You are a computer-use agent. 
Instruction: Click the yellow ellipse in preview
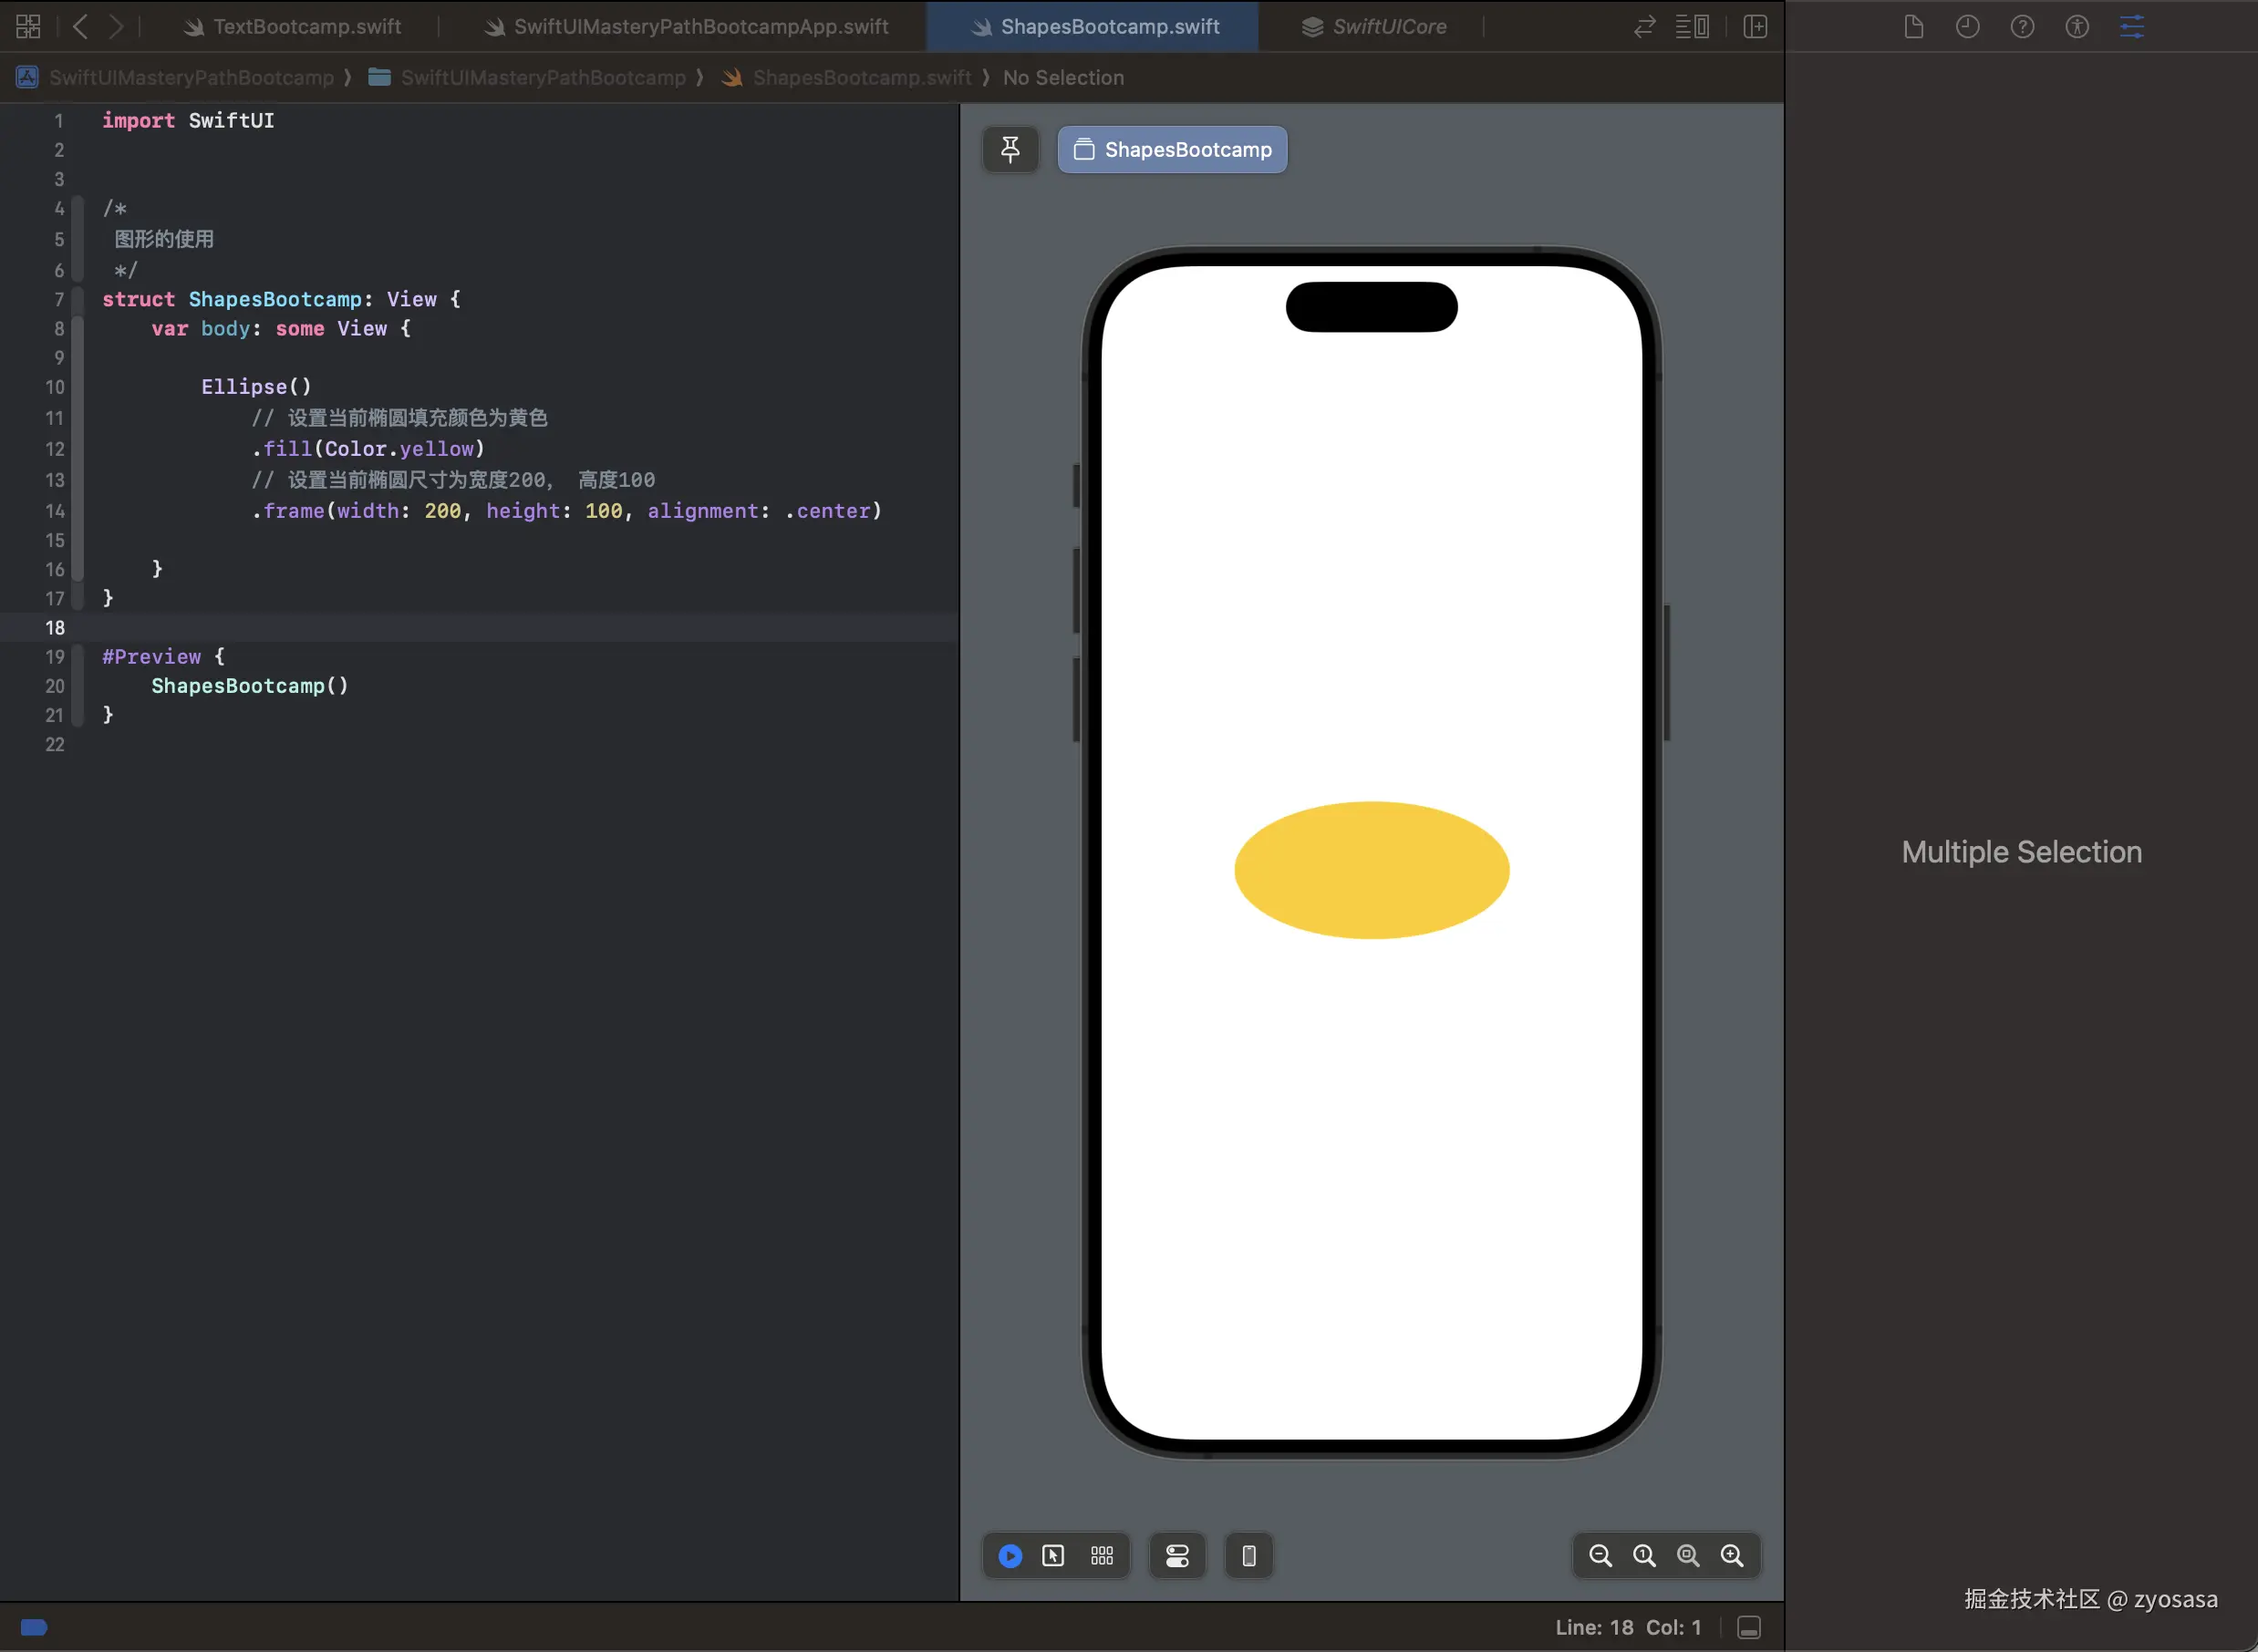[1371, 870]
